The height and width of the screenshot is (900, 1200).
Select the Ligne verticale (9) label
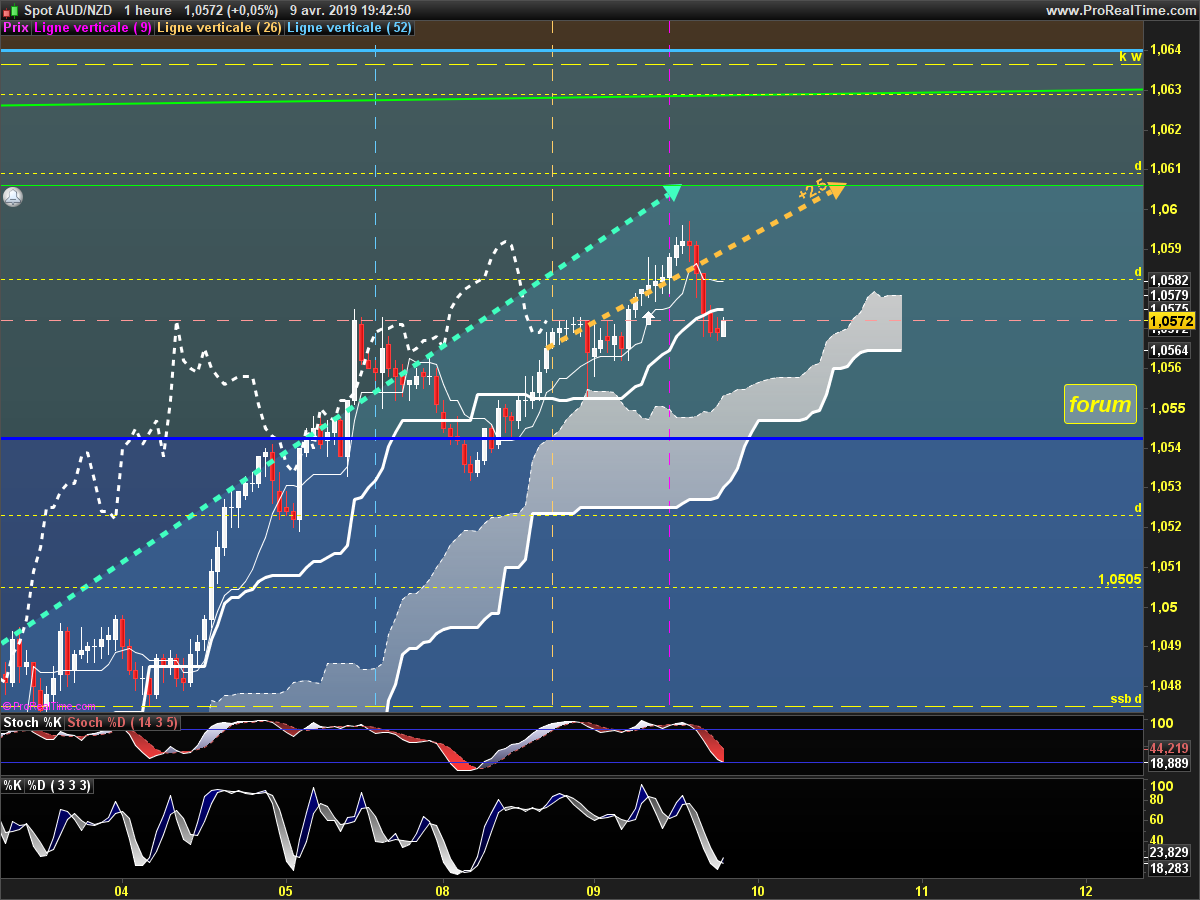(93, 28)
